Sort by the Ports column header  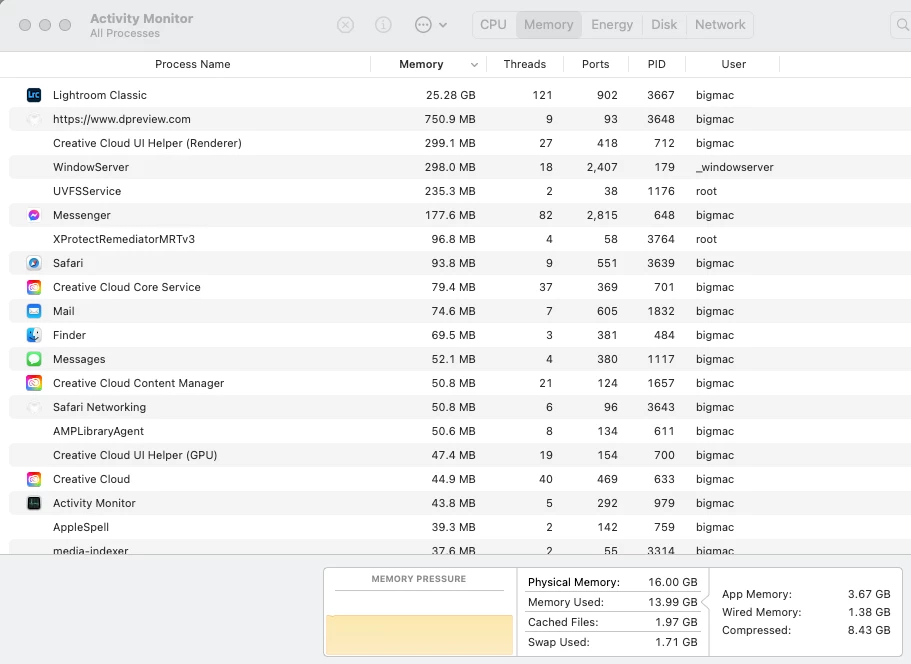tap(596, 64)
